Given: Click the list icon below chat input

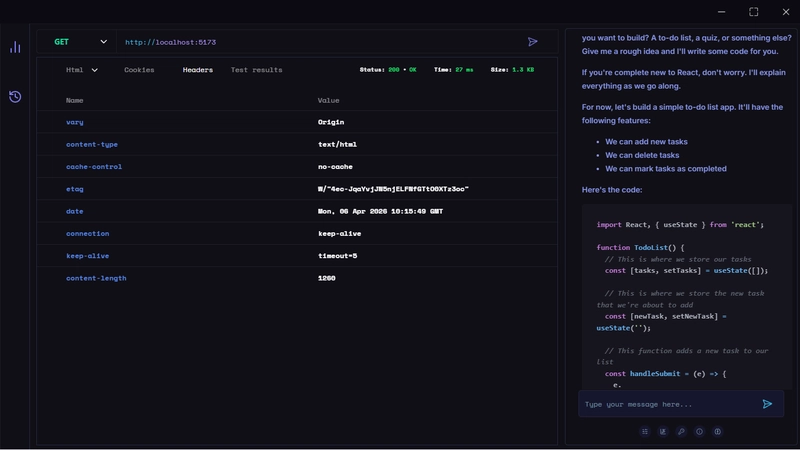Looking at the screenshot, I should (x=645, y=432).
